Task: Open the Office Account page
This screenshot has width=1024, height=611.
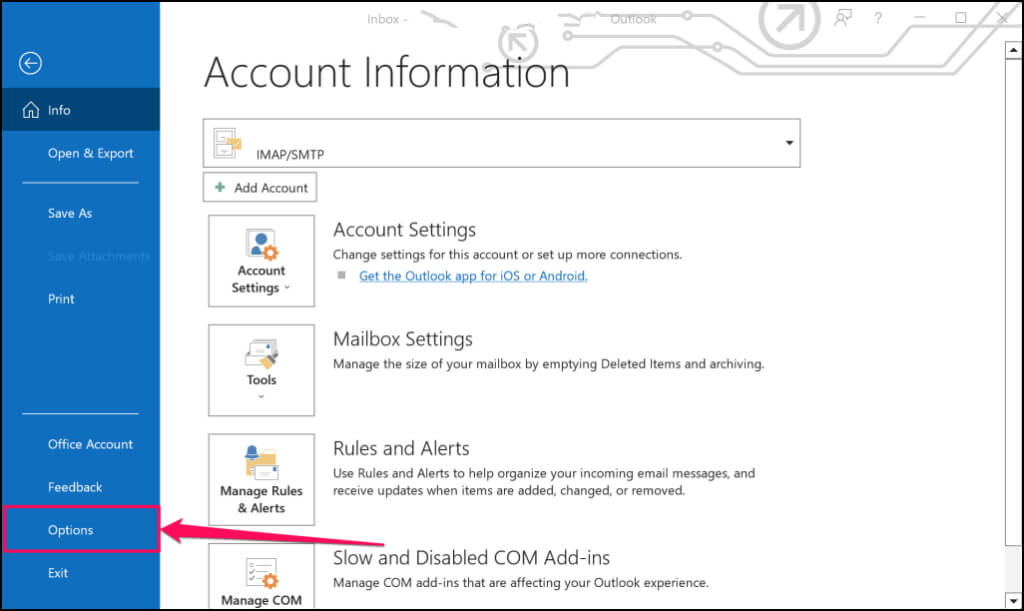Action: coord(90,444)
